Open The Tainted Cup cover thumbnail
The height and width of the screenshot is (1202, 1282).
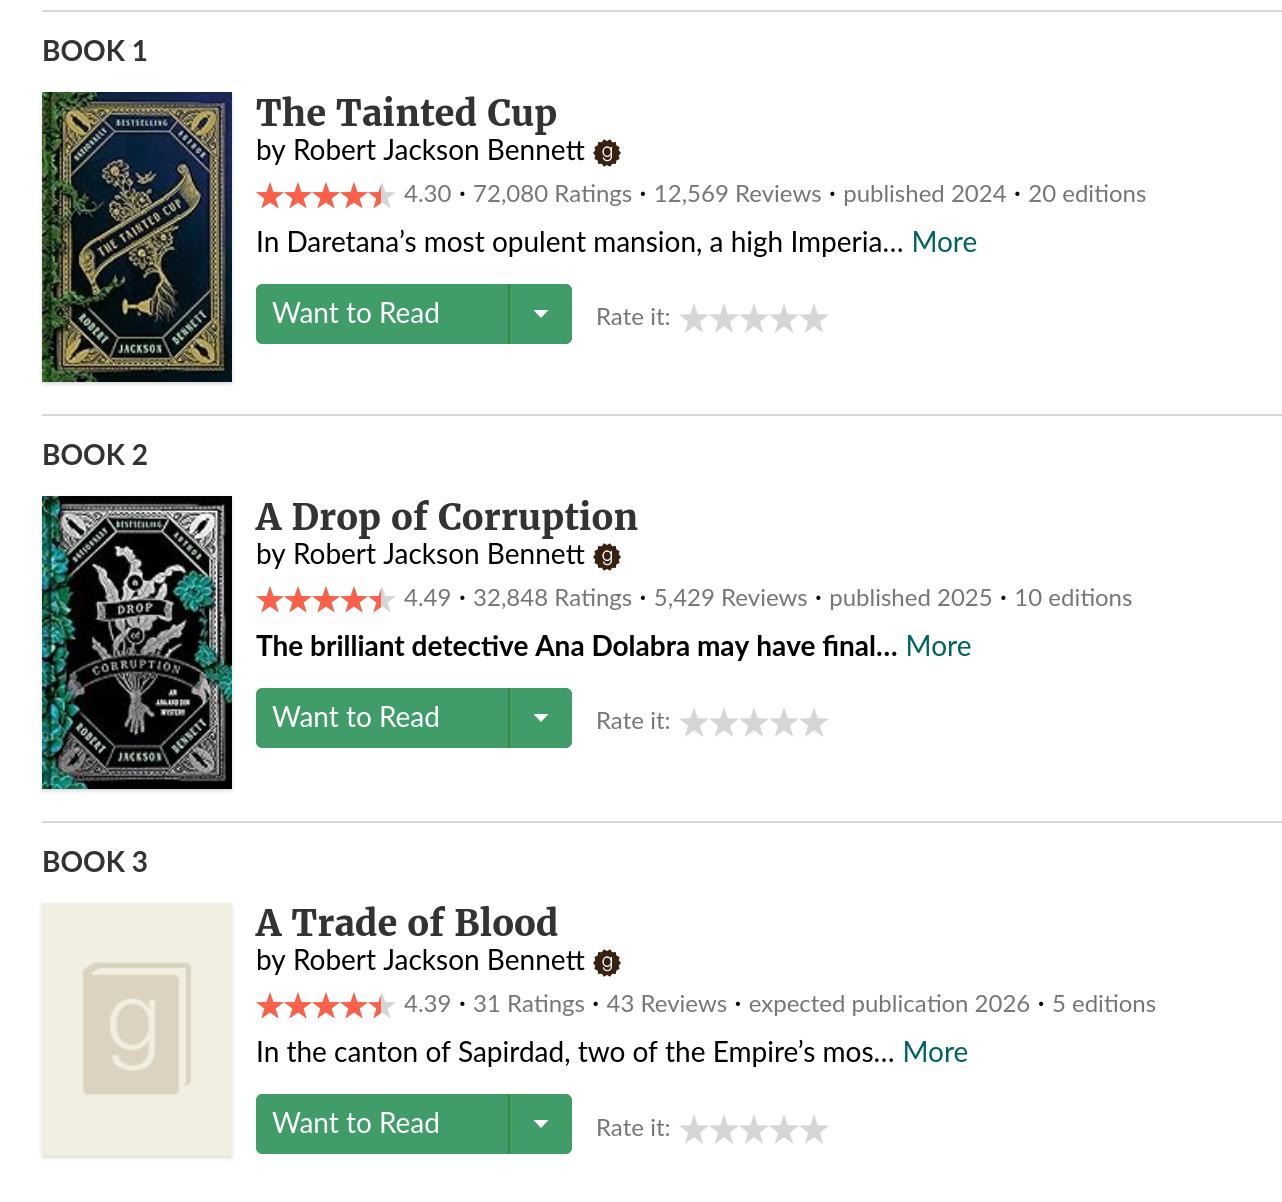click(137, 237)
